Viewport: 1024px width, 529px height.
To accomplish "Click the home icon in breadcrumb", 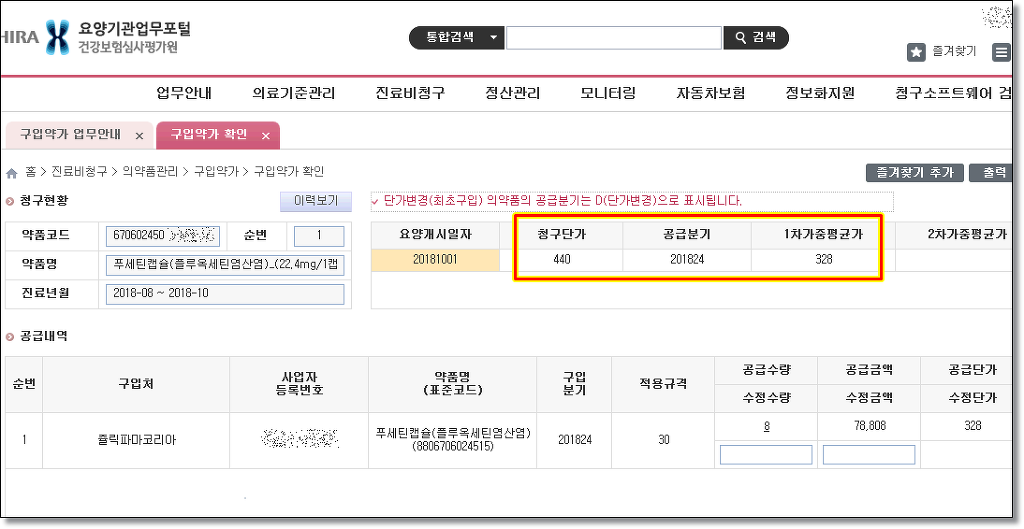I will (x=12, y=172).
